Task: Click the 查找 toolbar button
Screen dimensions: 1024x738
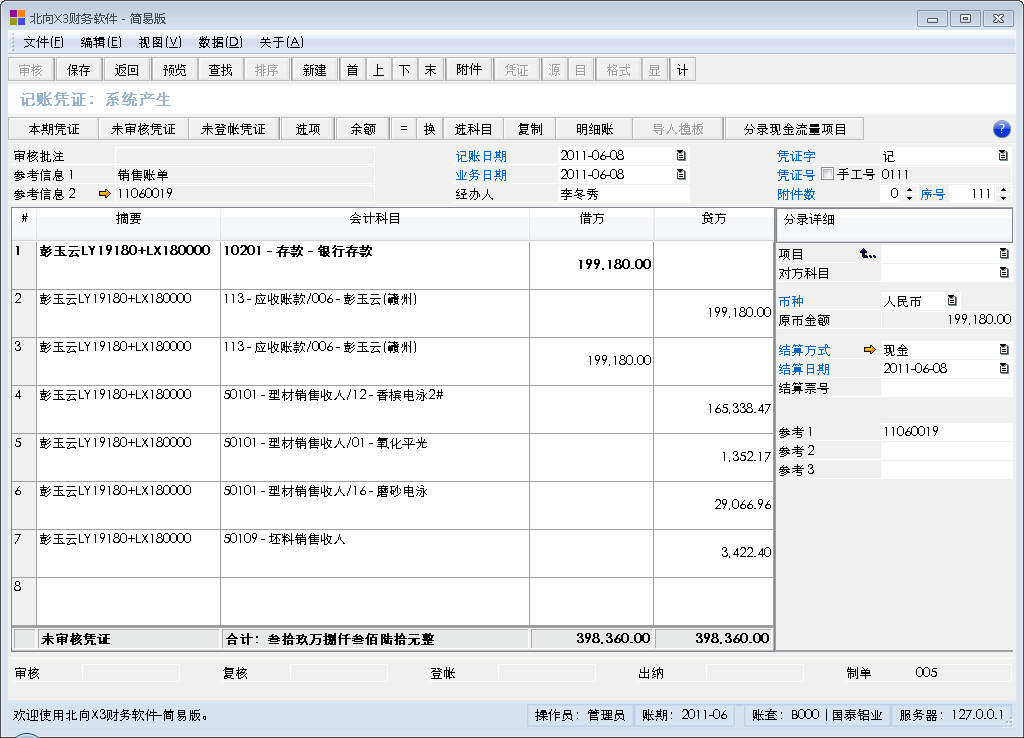Action: (x=221, y=70)
